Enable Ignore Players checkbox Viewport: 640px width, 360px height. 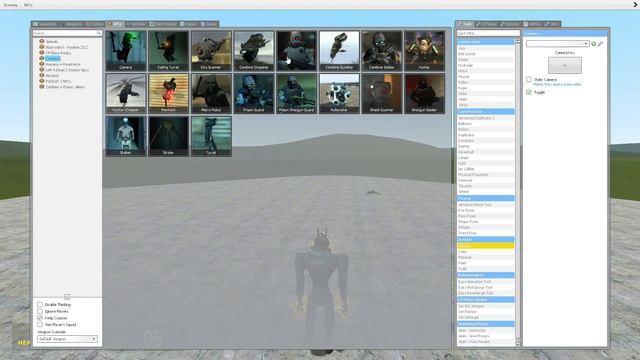pyautogui.click(x=40, y=311)
